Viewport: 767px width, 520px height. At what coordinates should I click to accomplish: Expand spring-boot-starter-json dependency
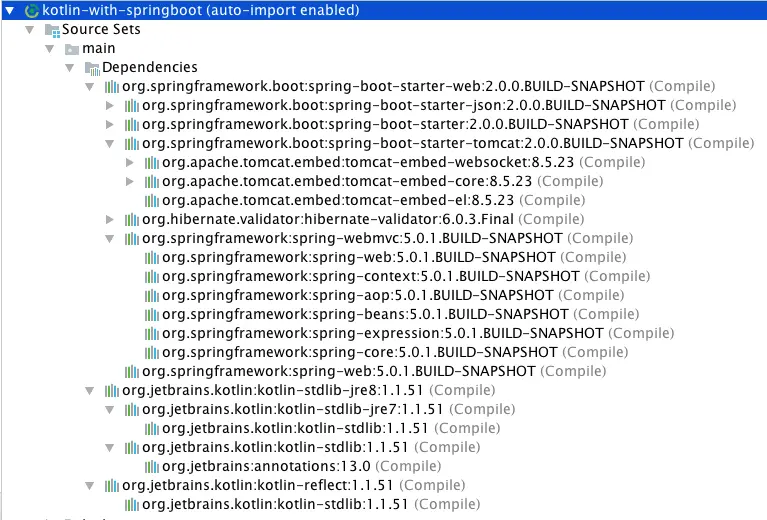[110, 106]
